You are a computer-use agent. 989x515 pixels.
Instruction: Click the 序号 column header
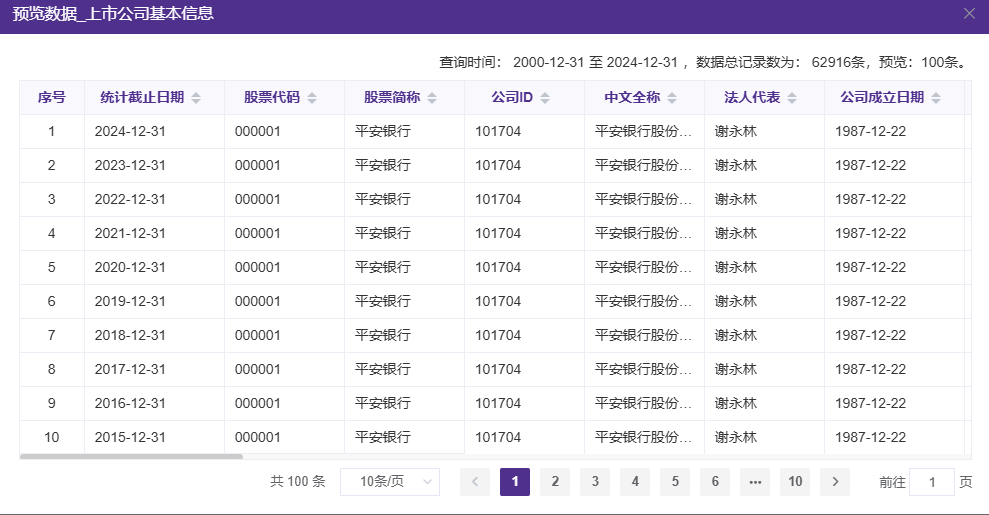[x=52, y=98]
